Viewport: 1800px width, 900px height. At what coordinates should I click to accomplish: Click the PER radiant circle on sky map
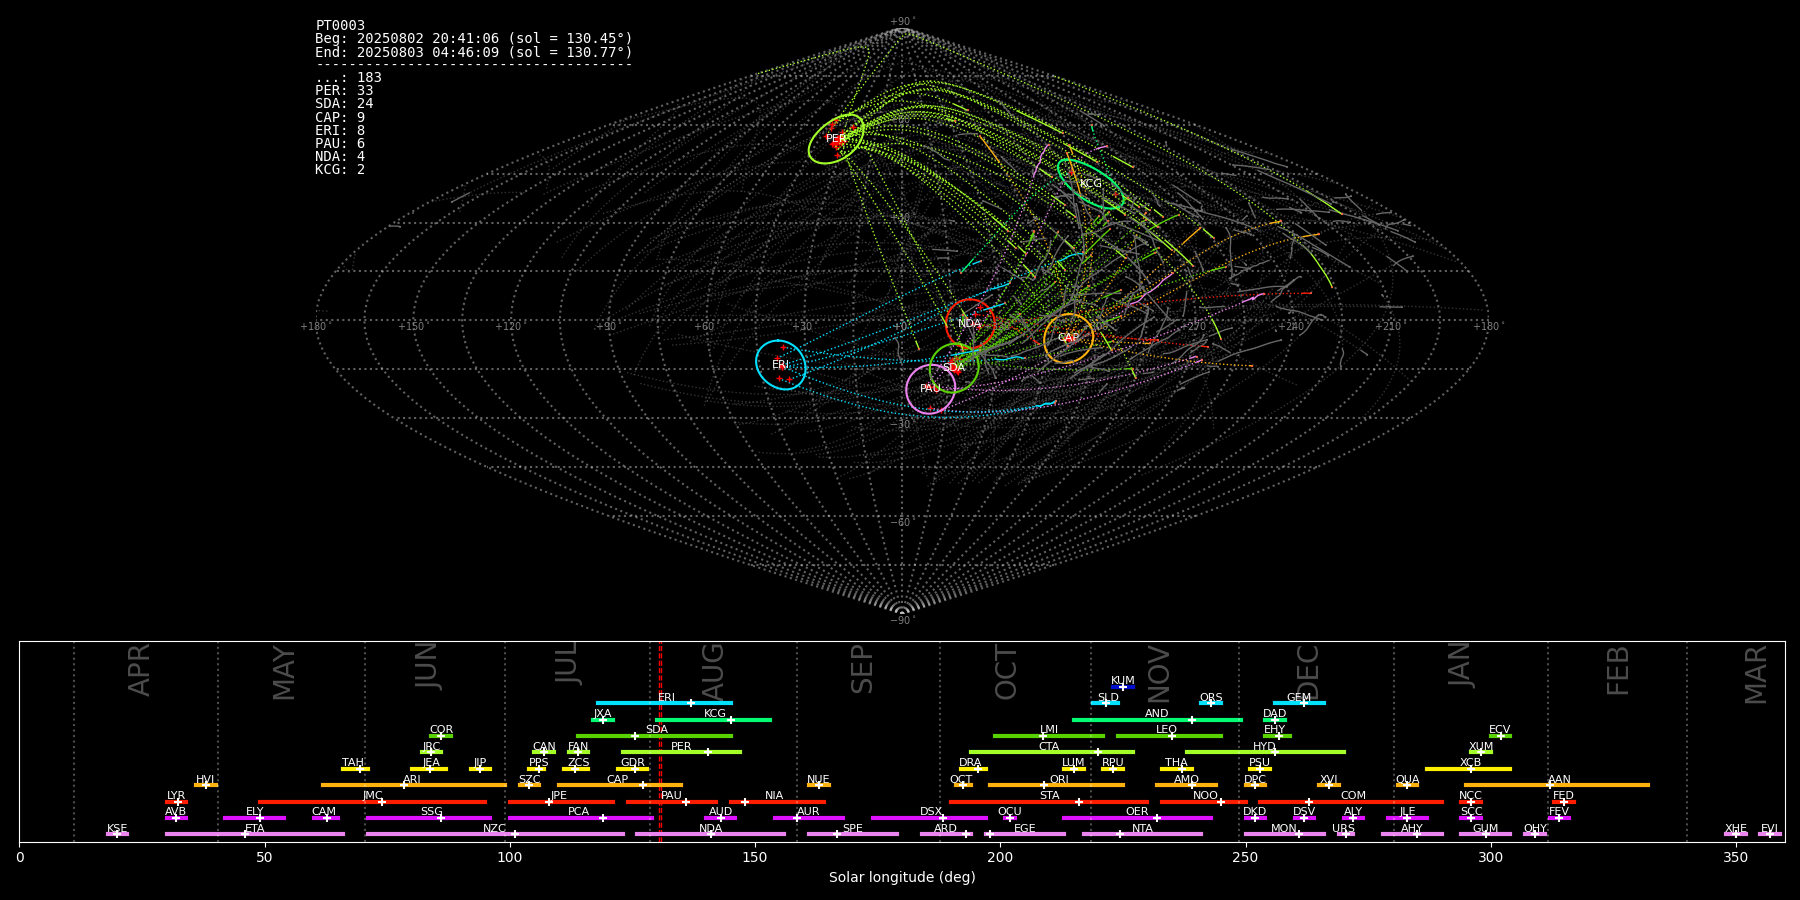coord(836,139)
